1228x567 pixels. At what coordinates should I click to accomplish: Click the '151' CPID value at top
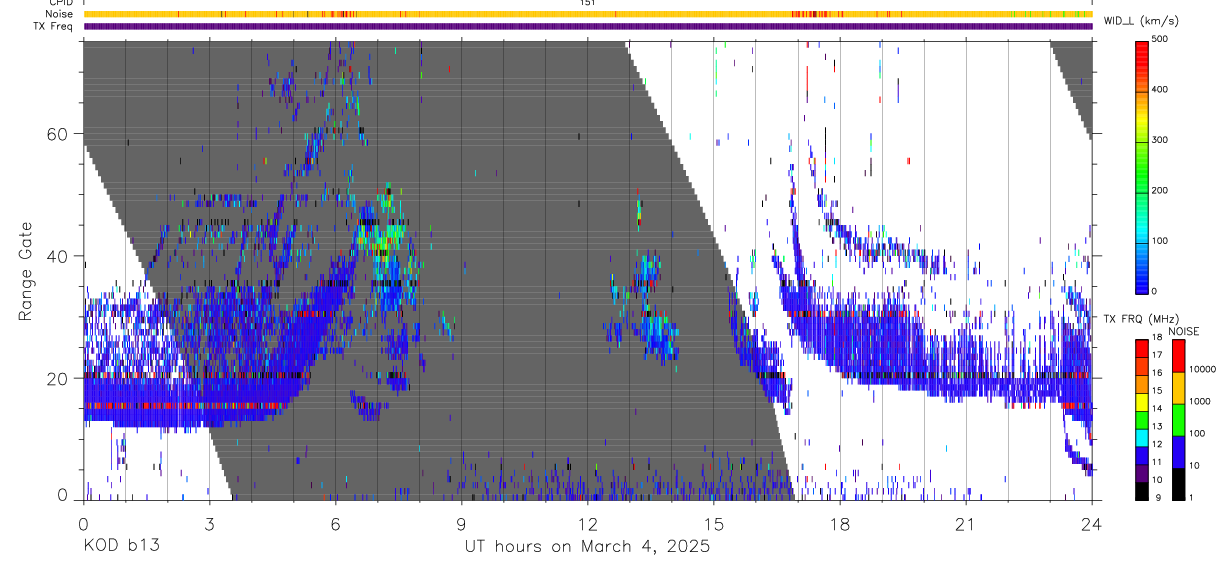(588, 3)
